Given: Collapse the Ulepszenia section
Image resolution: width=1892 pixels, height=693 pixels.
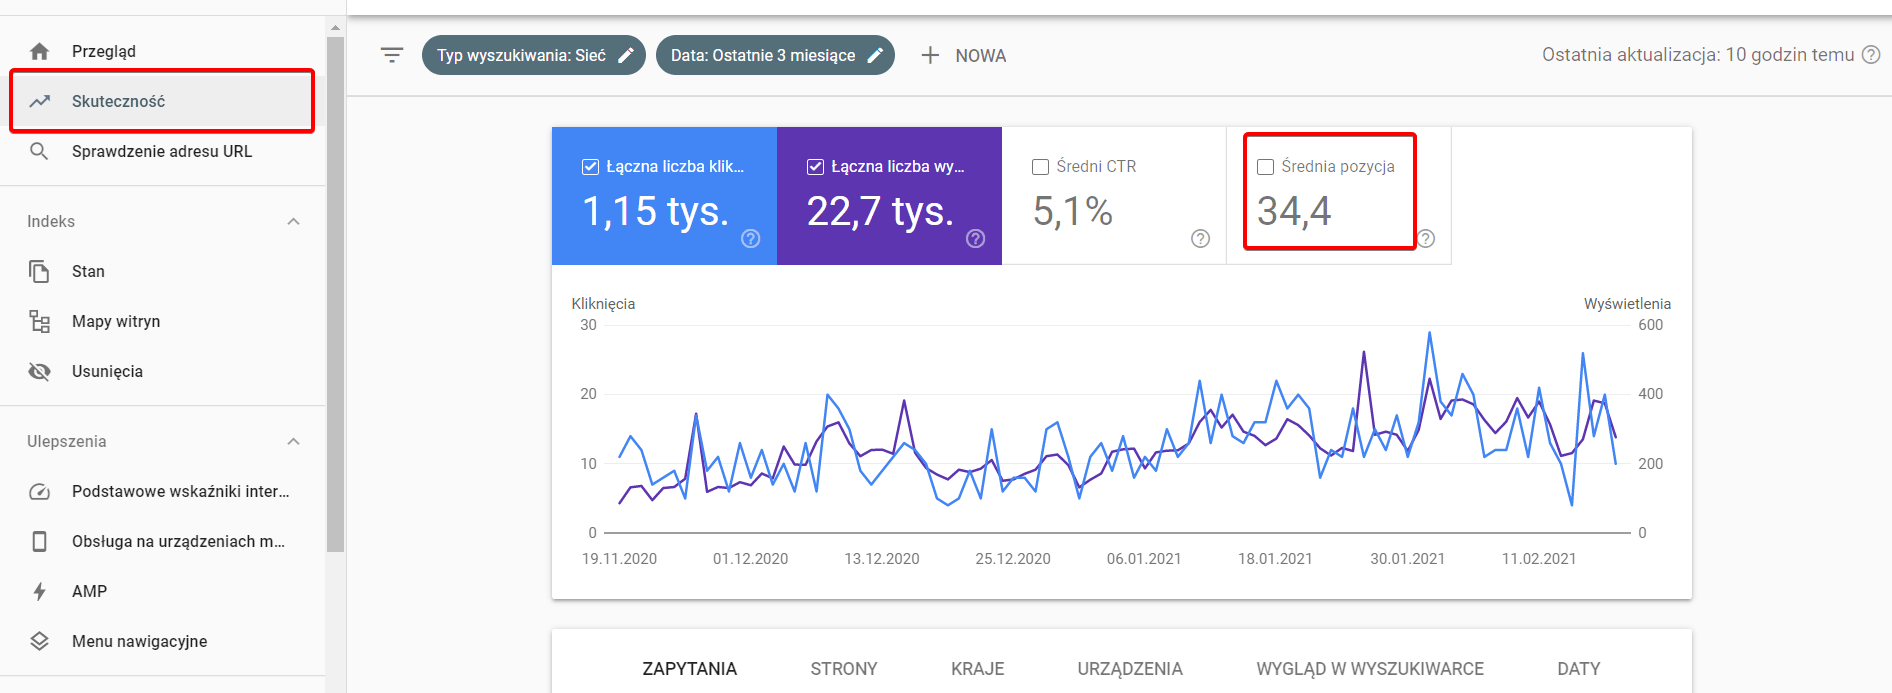Looking at the screenshot, I should click(x=293, y=441).
